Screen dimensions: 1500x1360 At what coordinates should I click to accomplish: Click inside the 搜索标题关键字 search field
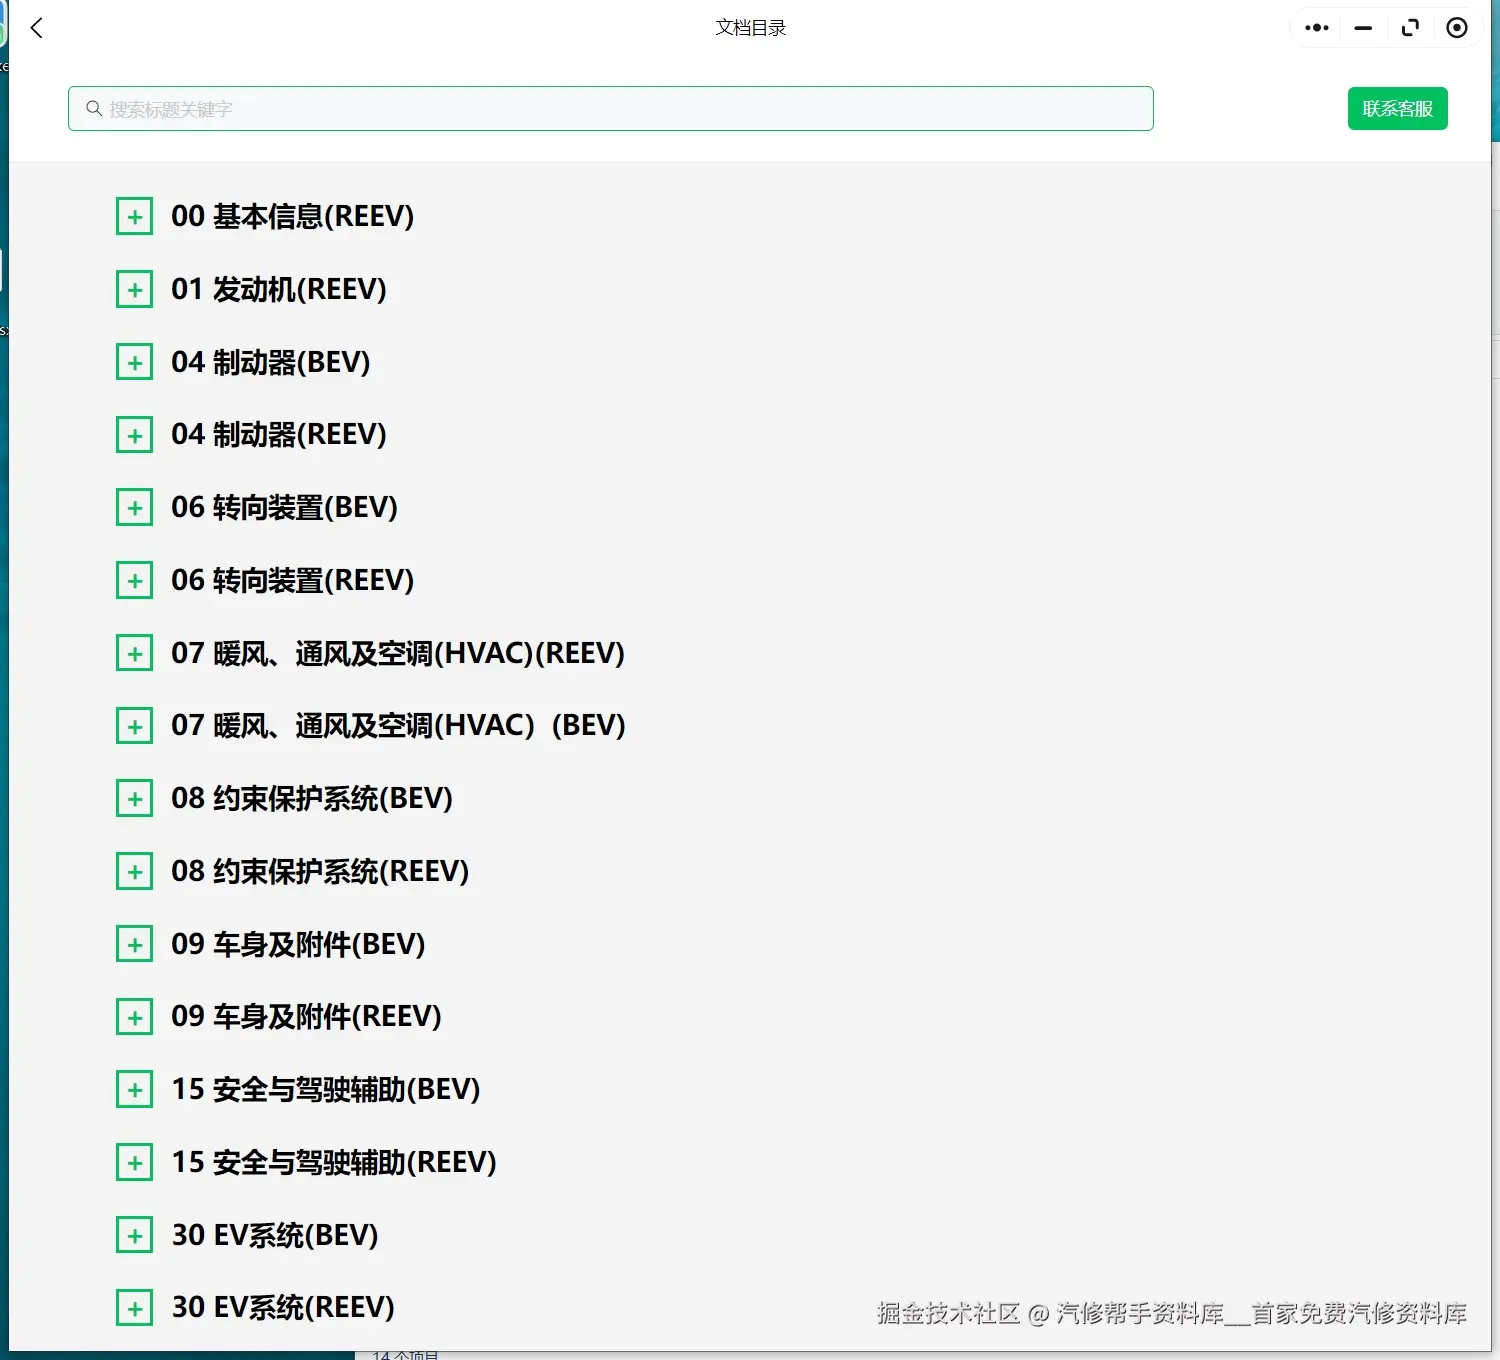pyautogui.click(x=610, y=108)
